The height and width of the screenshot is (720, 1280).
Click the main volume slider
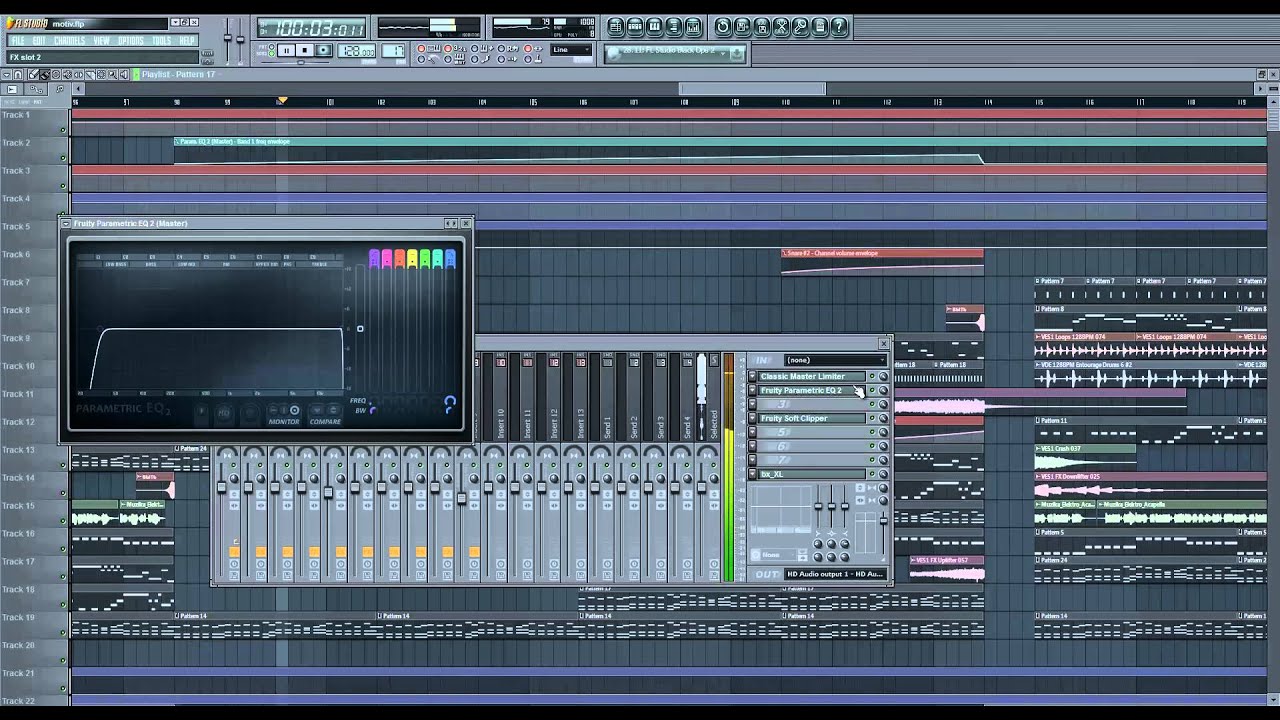(x=227, y=37)
